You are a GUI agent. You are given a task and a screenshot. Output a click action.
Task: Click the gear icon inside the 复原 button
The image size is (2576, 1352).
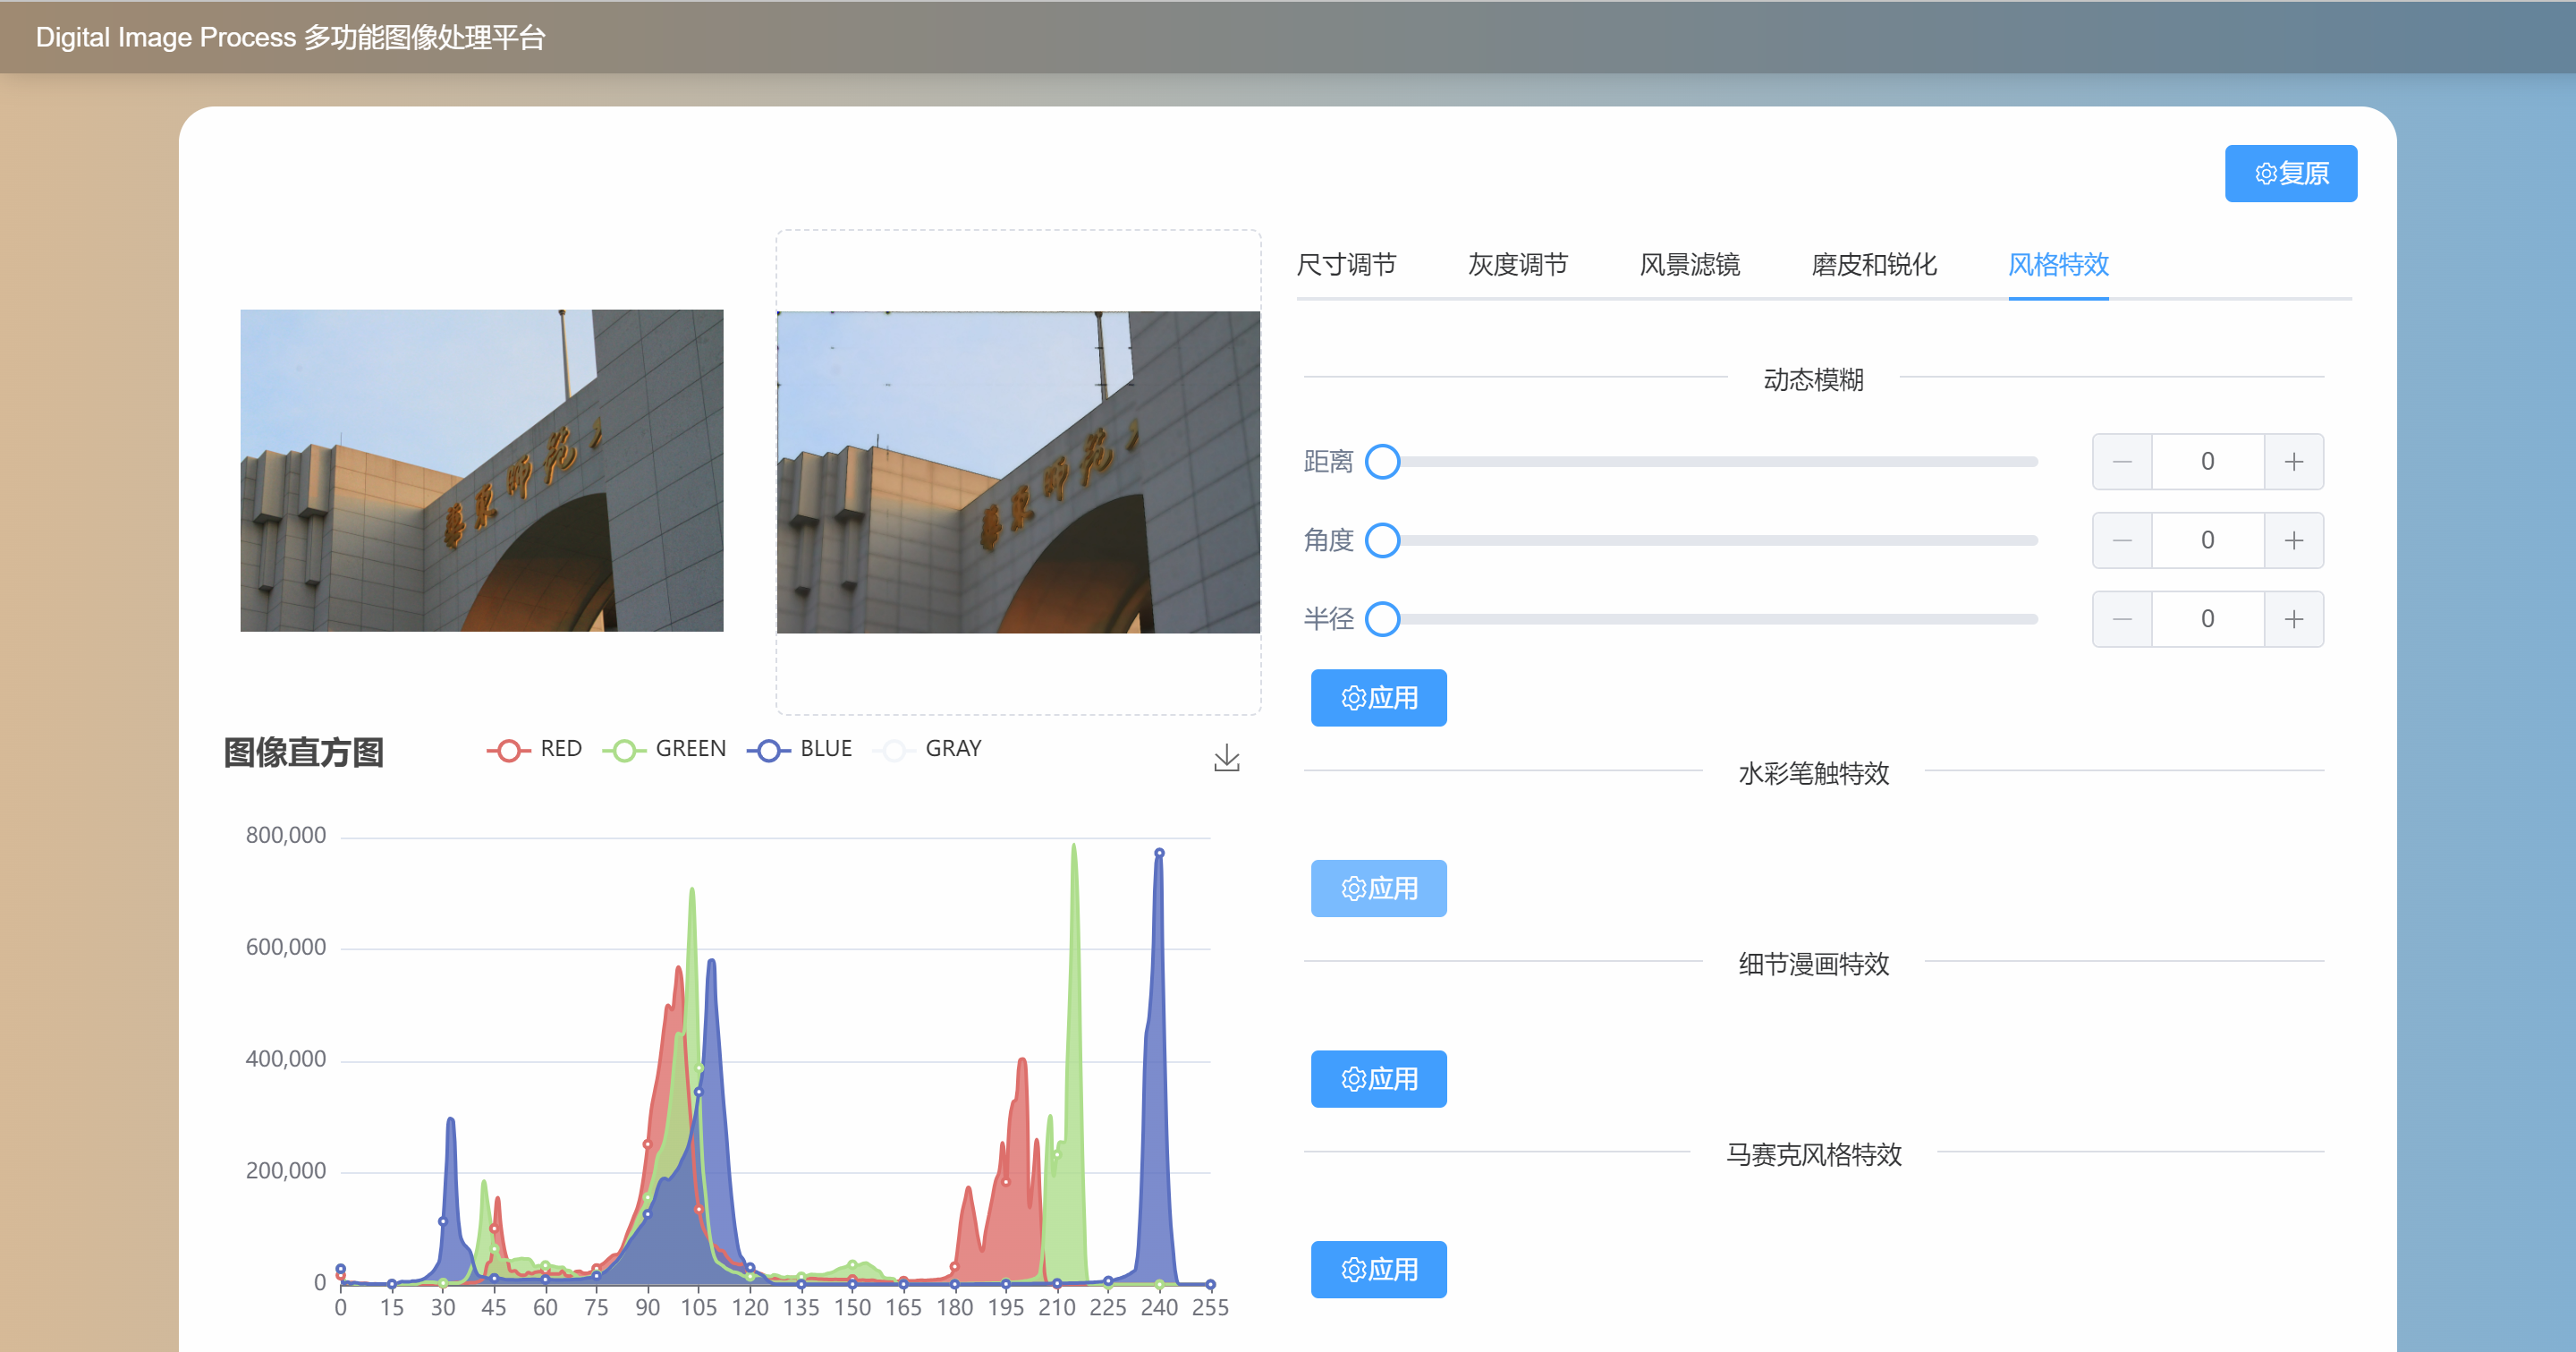(x=2266, y=173)
